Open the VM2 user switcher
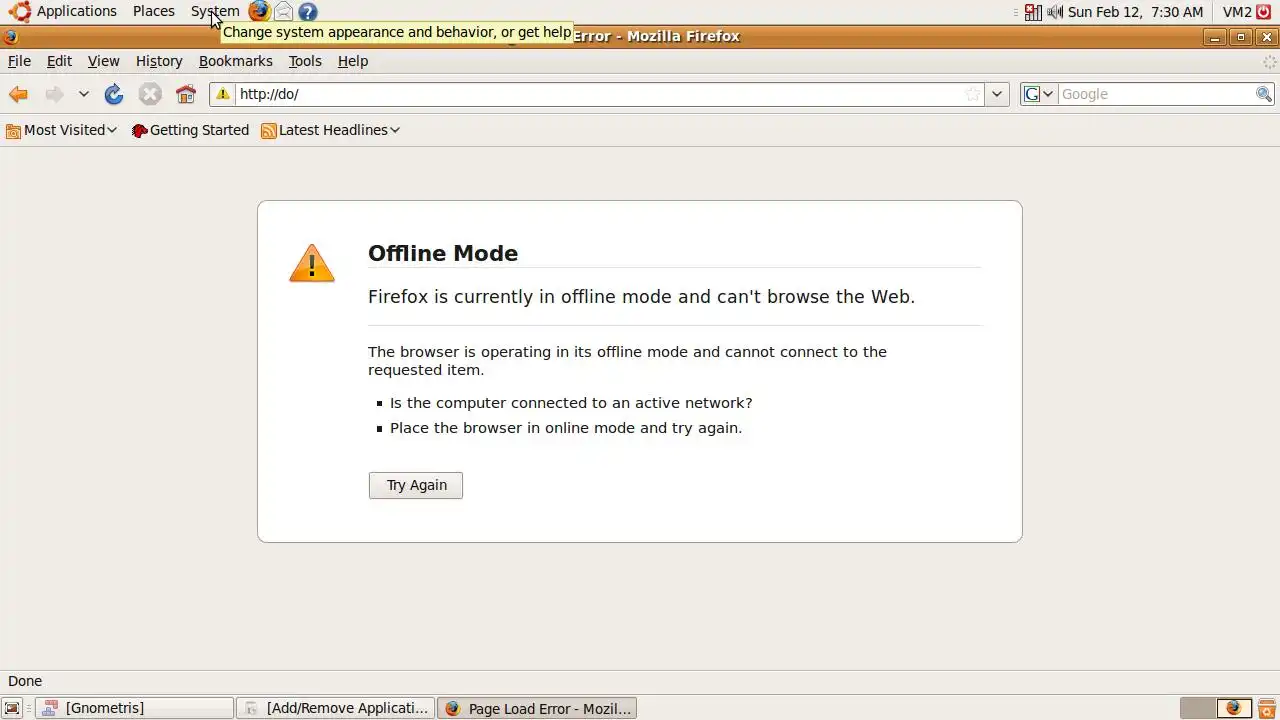 1237,12
